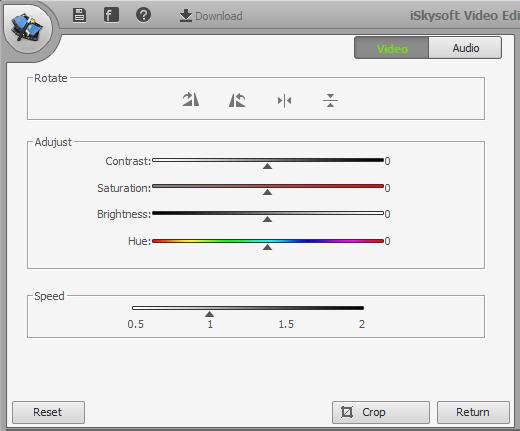Open the Facebook share icon
Screen dimensions: 520x431
[111, 15]
